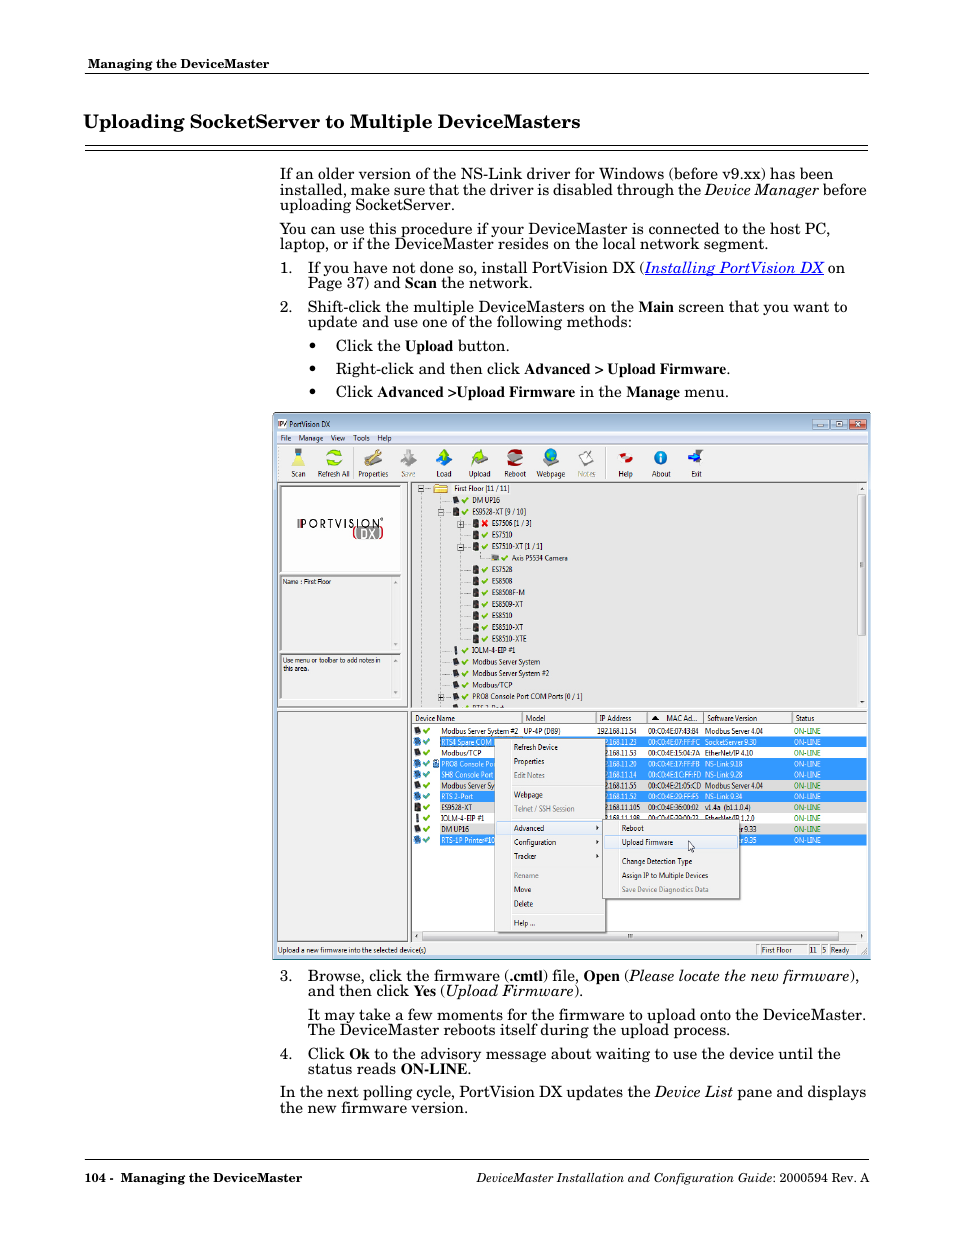Follow the Installing PortVision DX link
Viewport: 954px width, 1235px height.
[734, 268]
